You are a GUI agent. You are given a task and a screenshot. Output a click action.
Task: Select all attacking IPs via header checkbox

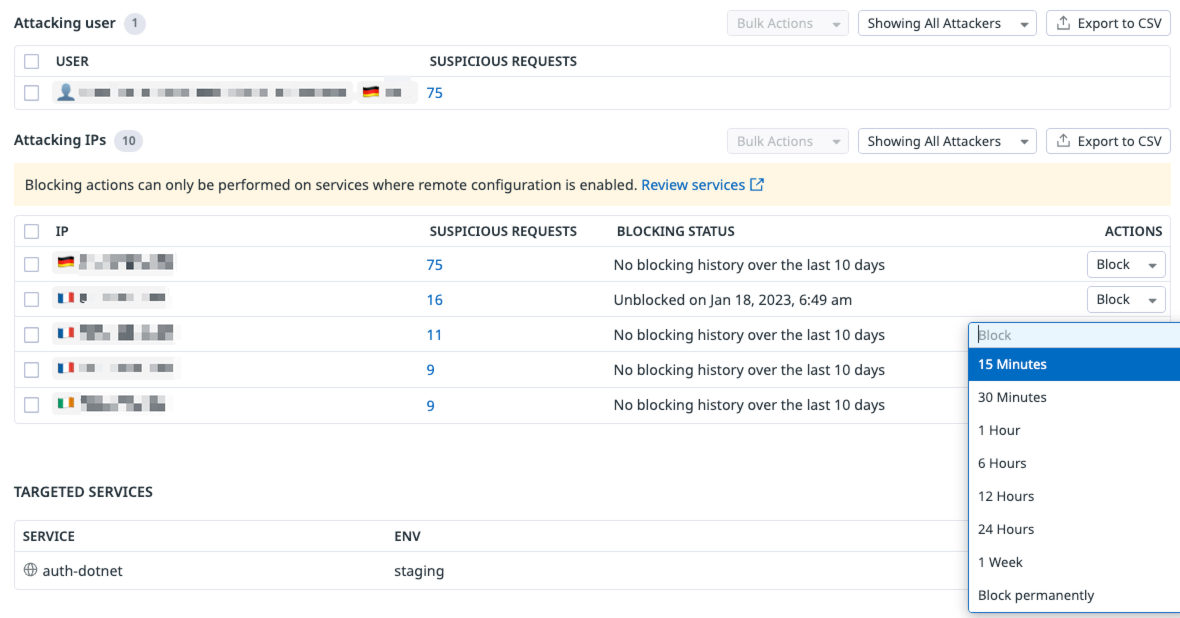tap(32, 231)
